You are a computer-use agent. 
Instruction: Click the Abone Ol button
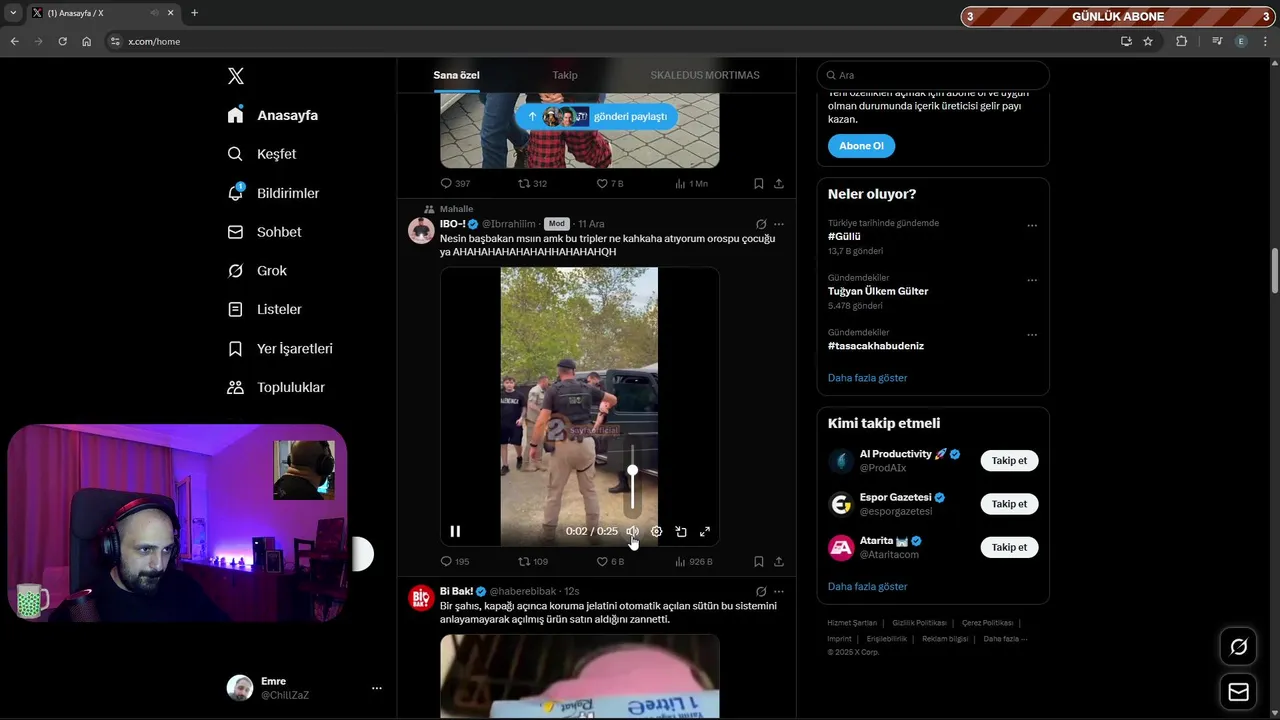861,146
